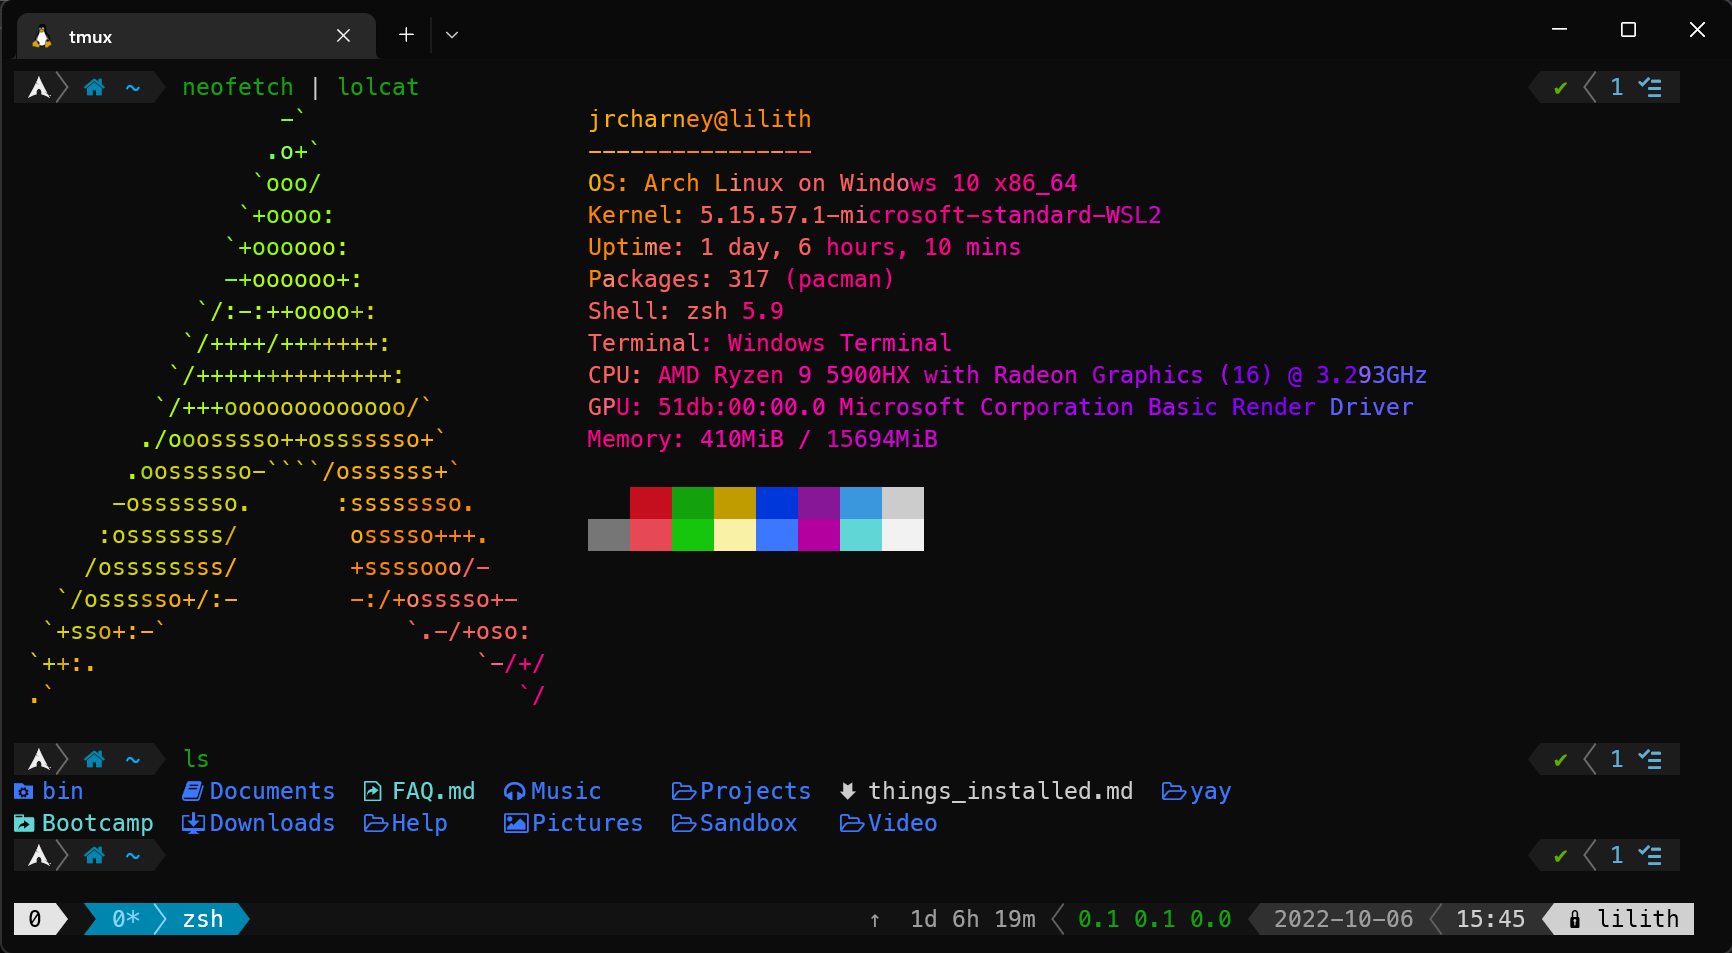Click the jobs list icon on ls prompt line

point(1650,760)
